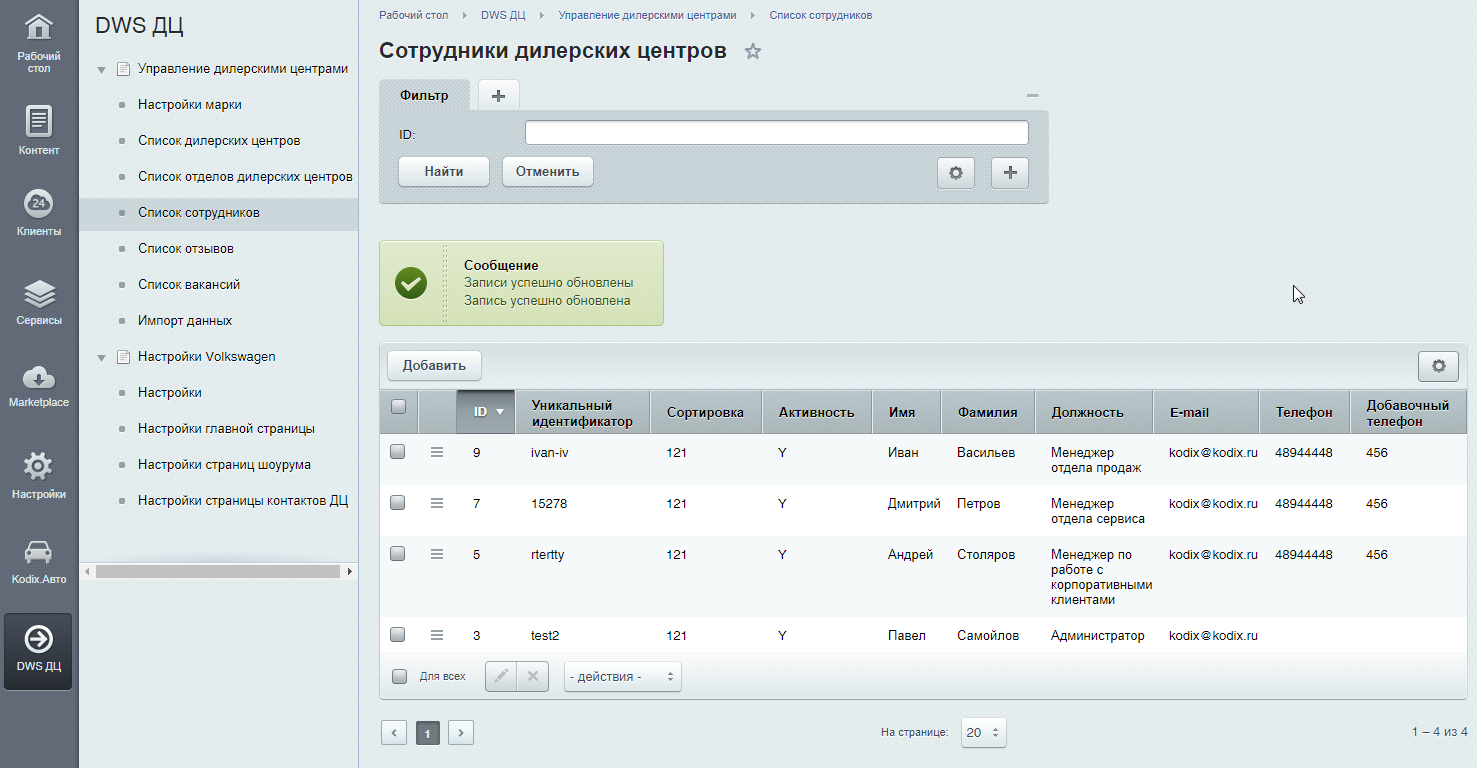Open Настройки главной страницы menu item
1477x768 pixels.
226,429
